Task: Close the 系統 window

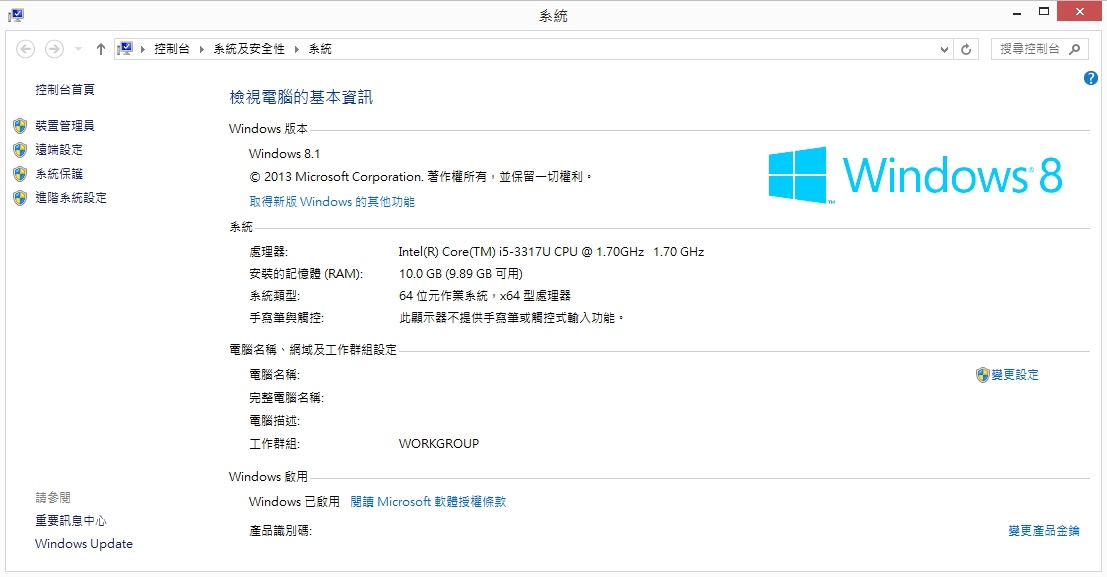Action: click(x=1079, y=12)
